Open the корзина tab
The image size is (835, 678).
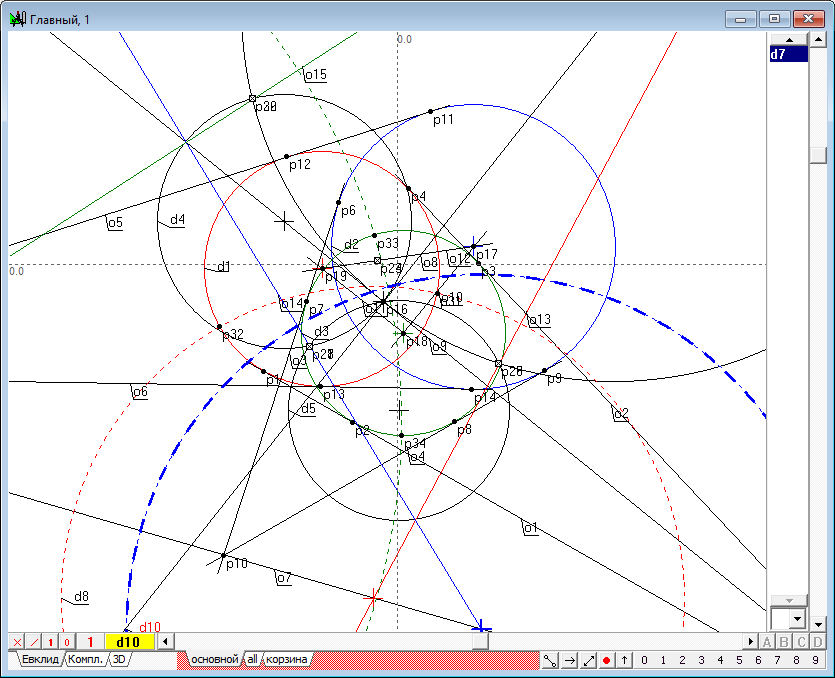pos(286,659)
